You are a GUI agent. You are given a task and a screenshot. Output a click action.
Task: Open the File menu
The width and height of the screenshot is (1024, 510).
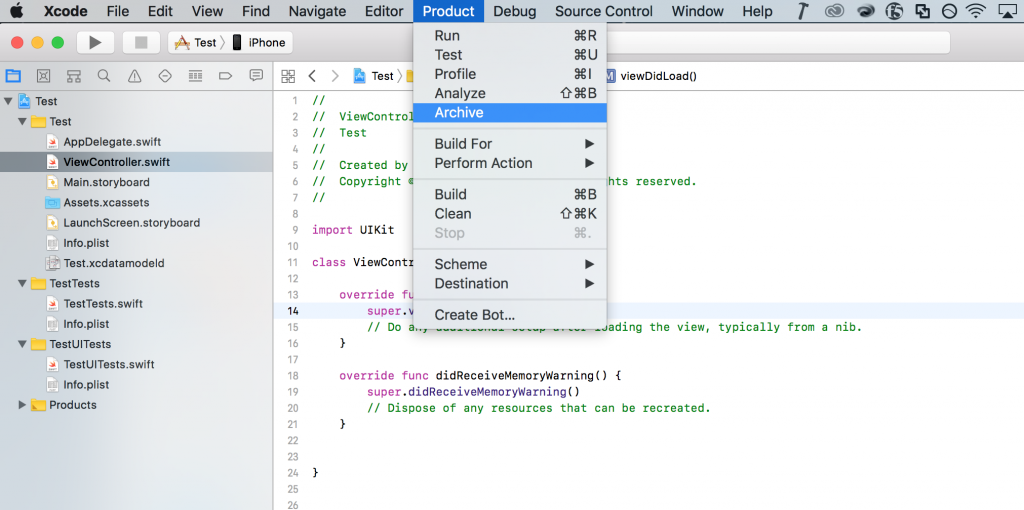click(118, 11)
